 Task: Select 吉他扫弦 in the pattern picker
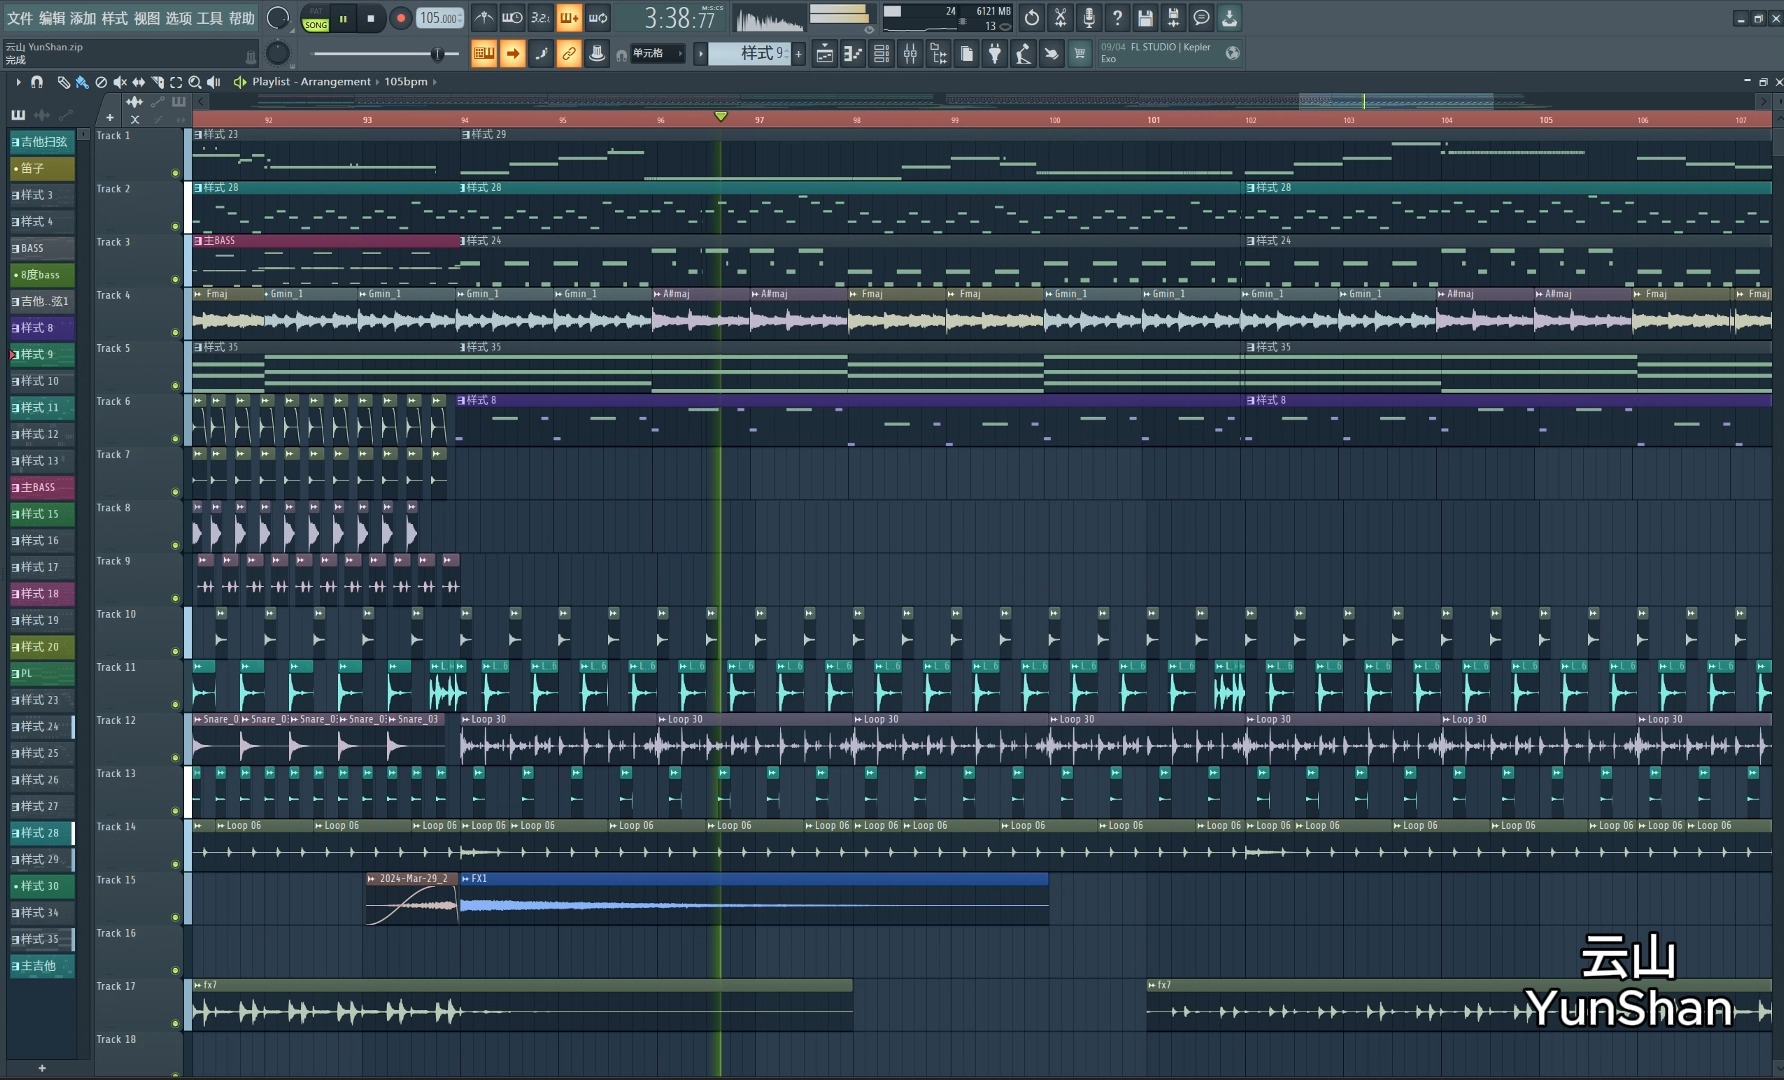click(43, 142)
